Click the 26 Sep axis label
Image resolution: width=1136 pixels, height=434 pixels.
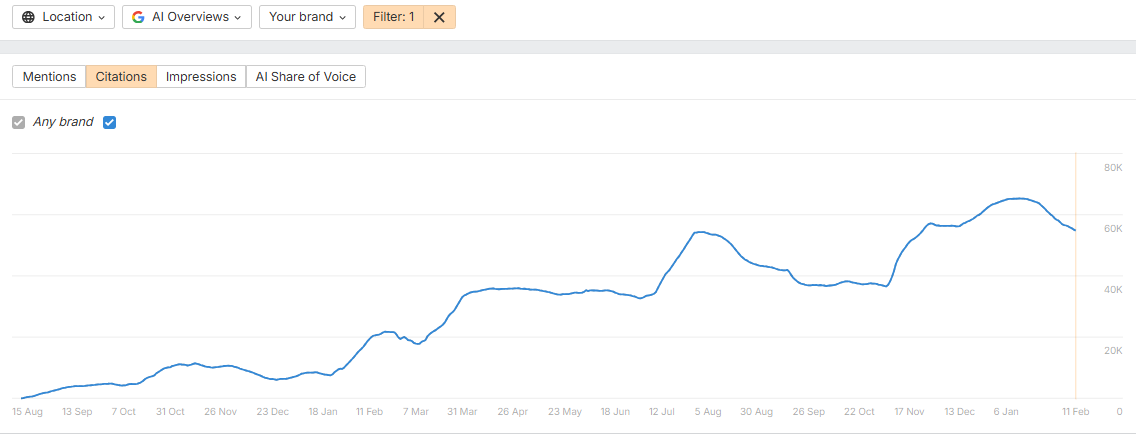(x=809, y=412)
